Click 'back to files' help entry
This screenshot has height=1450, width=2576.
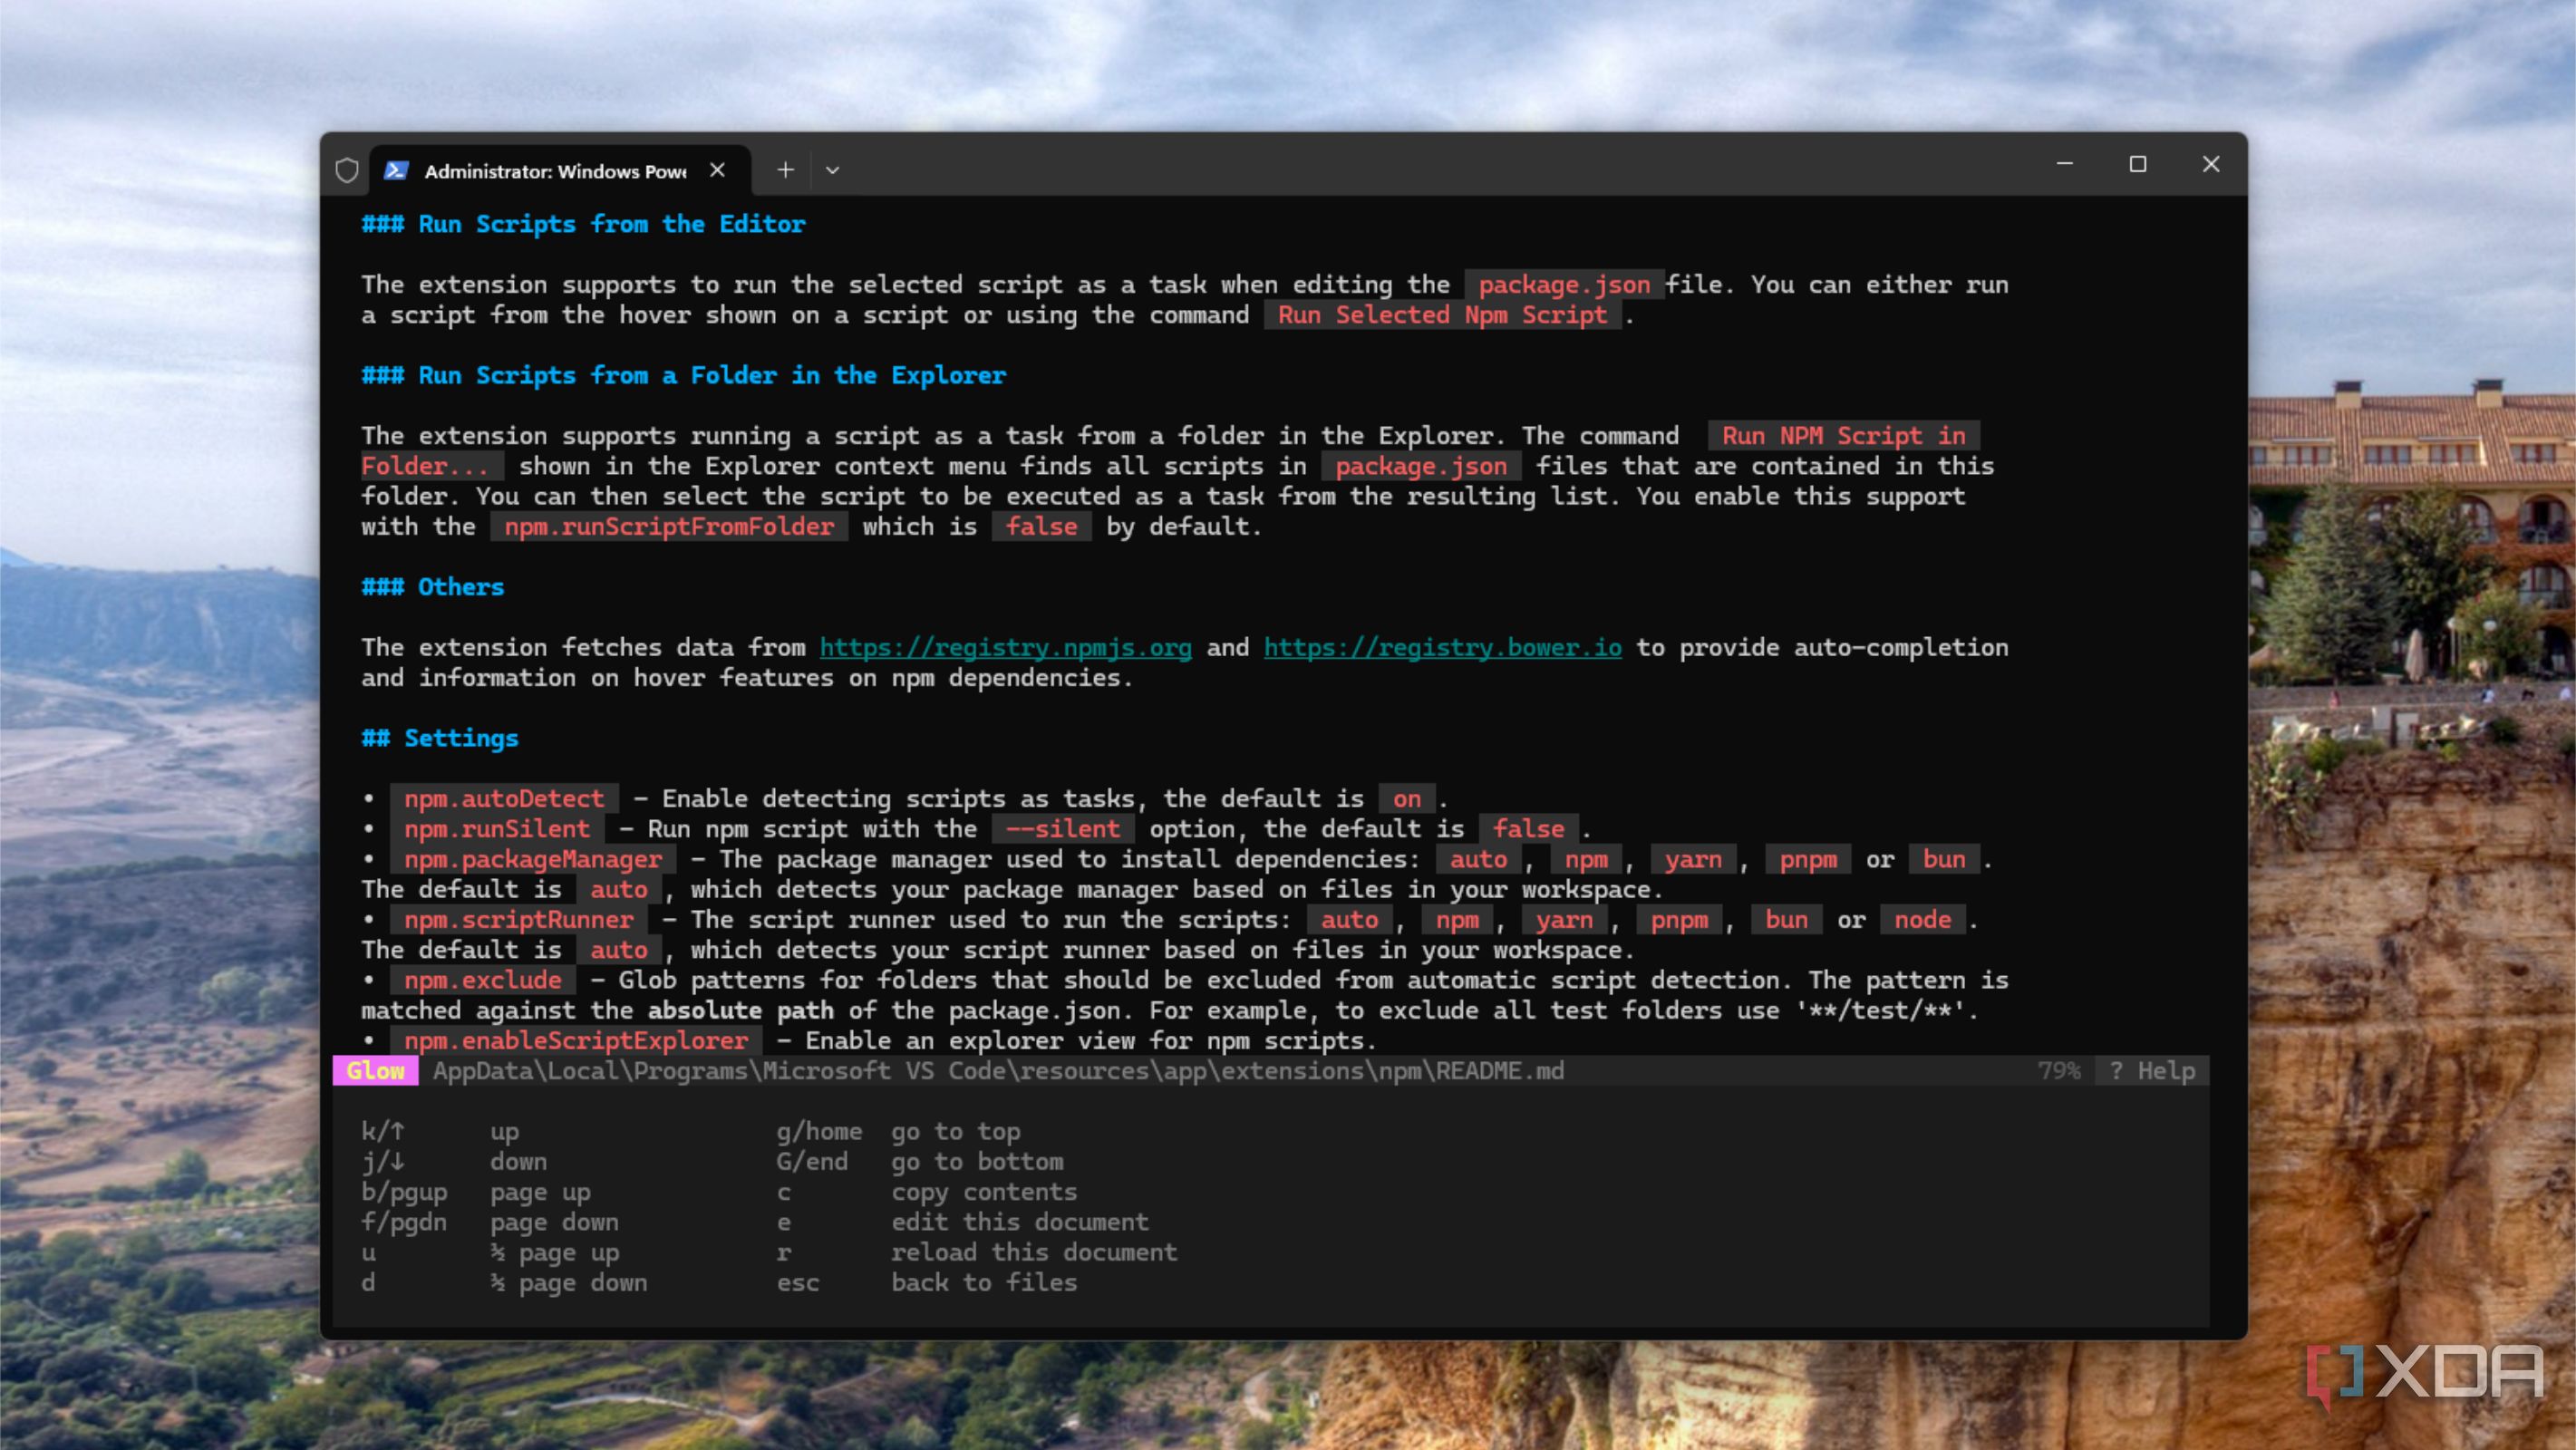point(984,1283)
